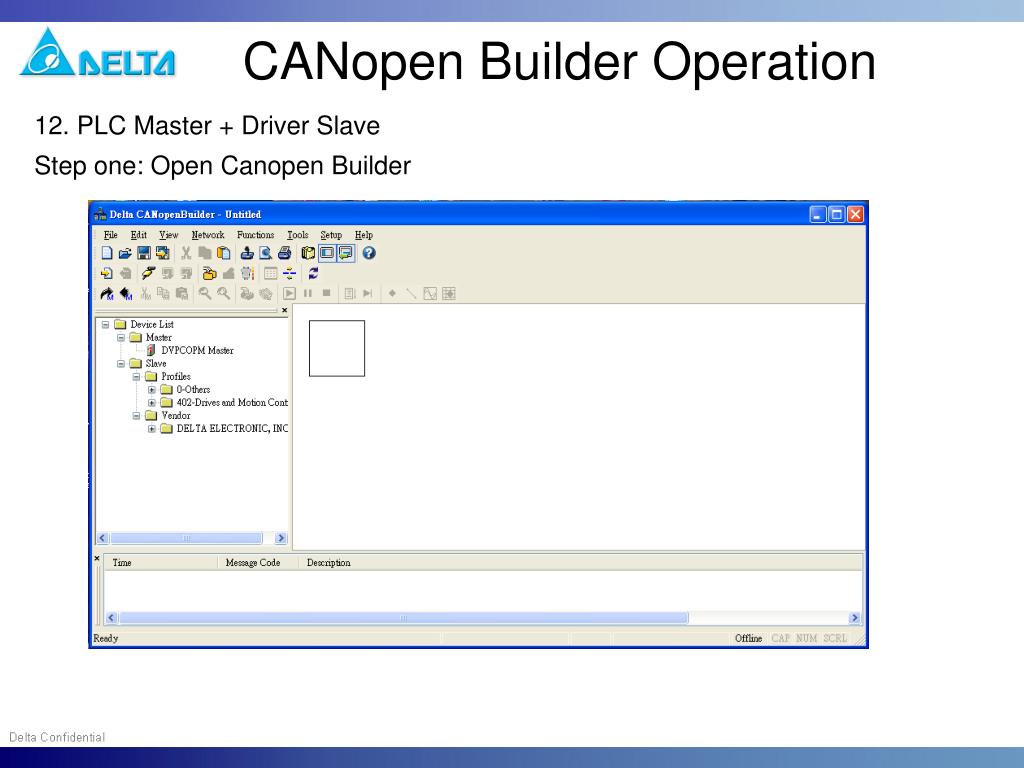Viewport: 1024px width, 768px height.
Task: Open the File menu
Action: 110,235
